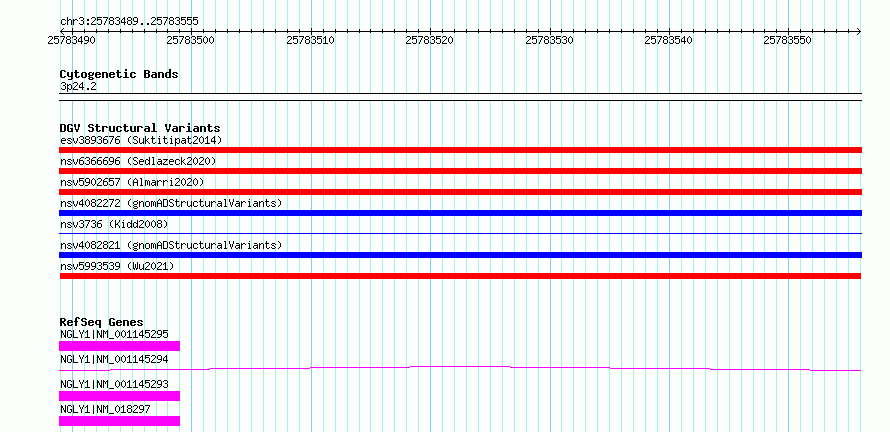Image resolution: width=890 pixels, height=432 pixels.
Task: Open variant nsv6366696 (Sedlazeck2020) label
Action: pyautogui.click(x=138, y=161)
